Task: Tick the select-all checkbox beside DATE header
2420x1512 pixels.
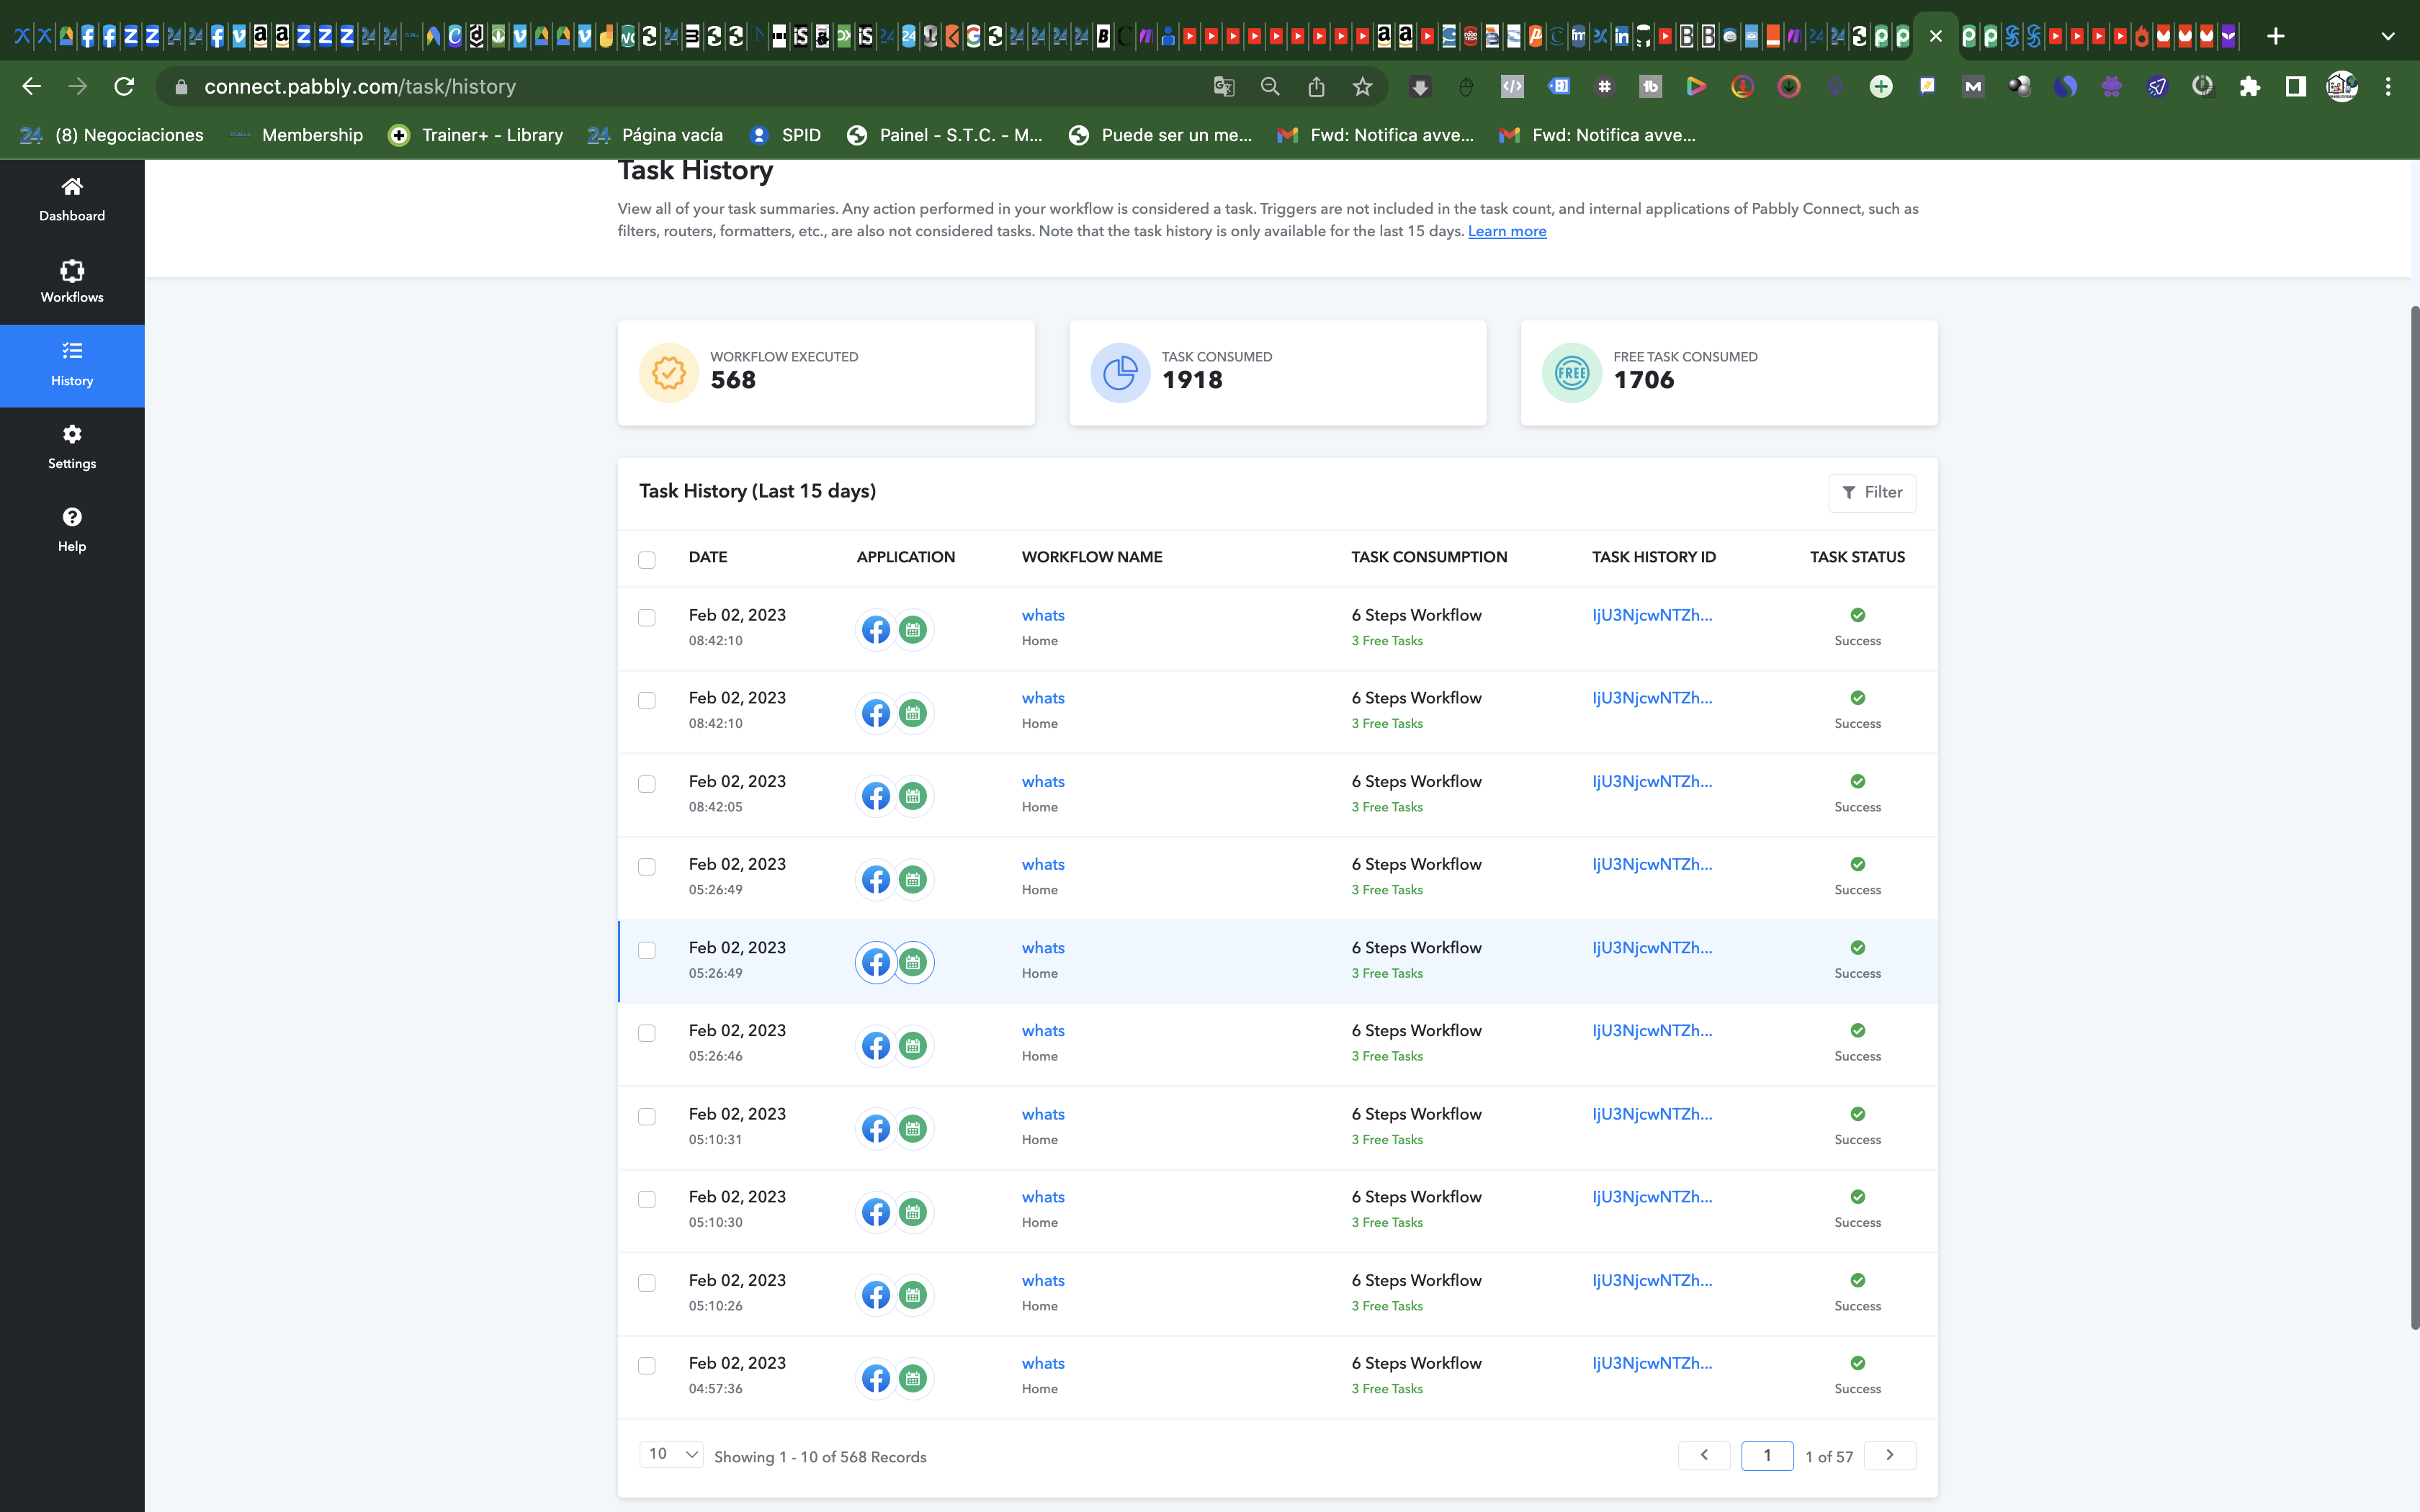Action: click(x=647, y=560)
